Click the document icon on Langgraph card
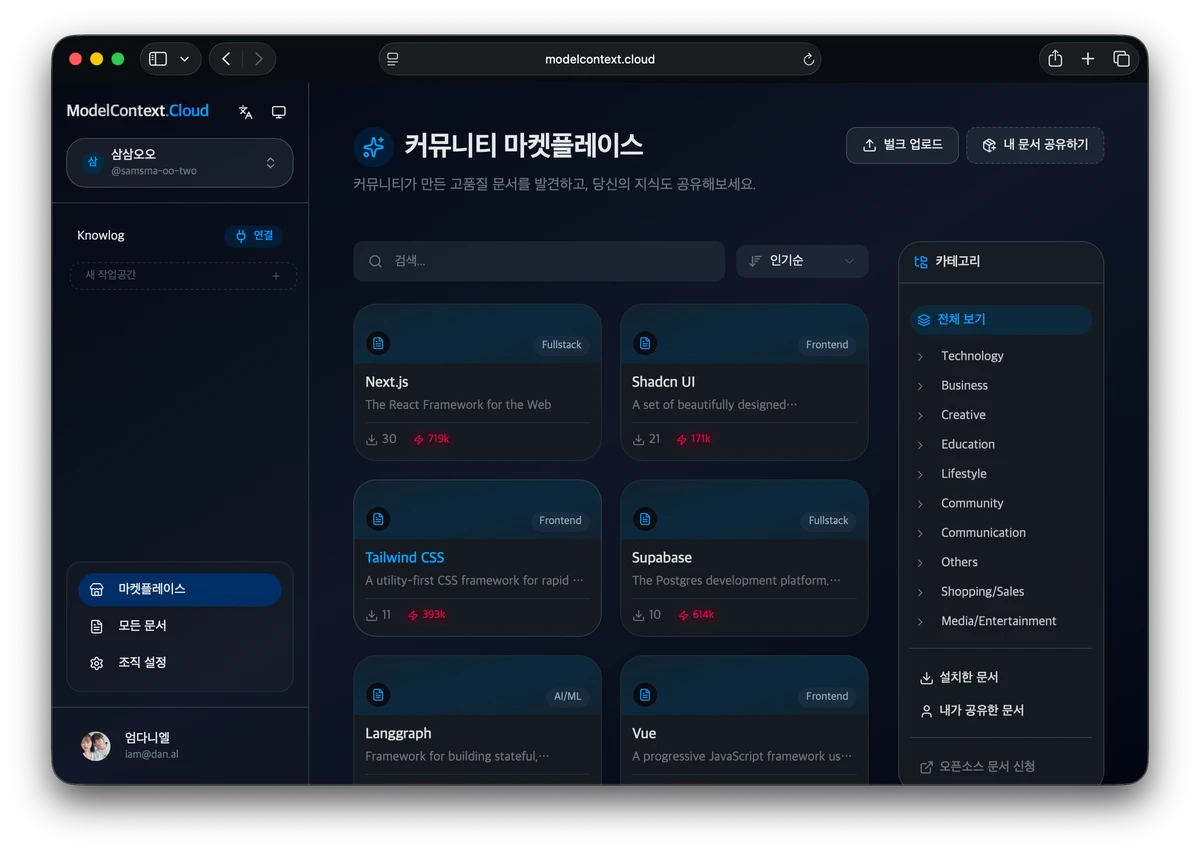The image size is (1200, 853). 378,694
